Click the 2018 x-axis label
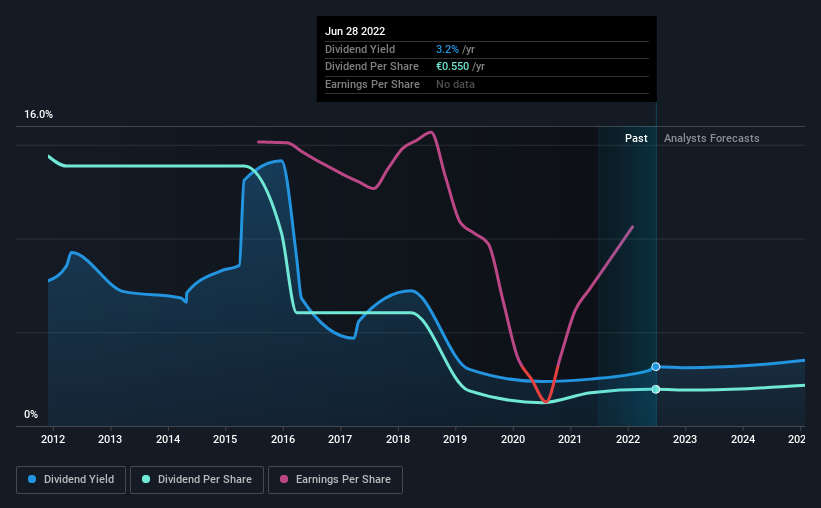This screenshot has width=821, height=508. tap(398, 439)
